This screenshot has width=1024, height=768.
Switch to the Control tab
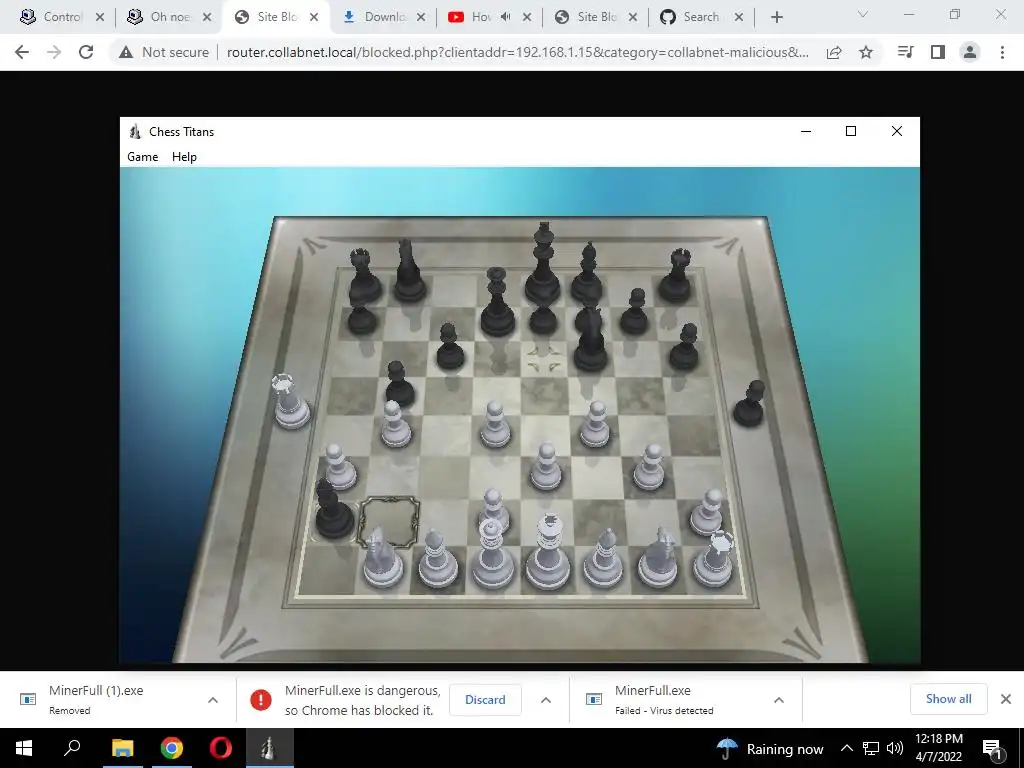[61, 17]
